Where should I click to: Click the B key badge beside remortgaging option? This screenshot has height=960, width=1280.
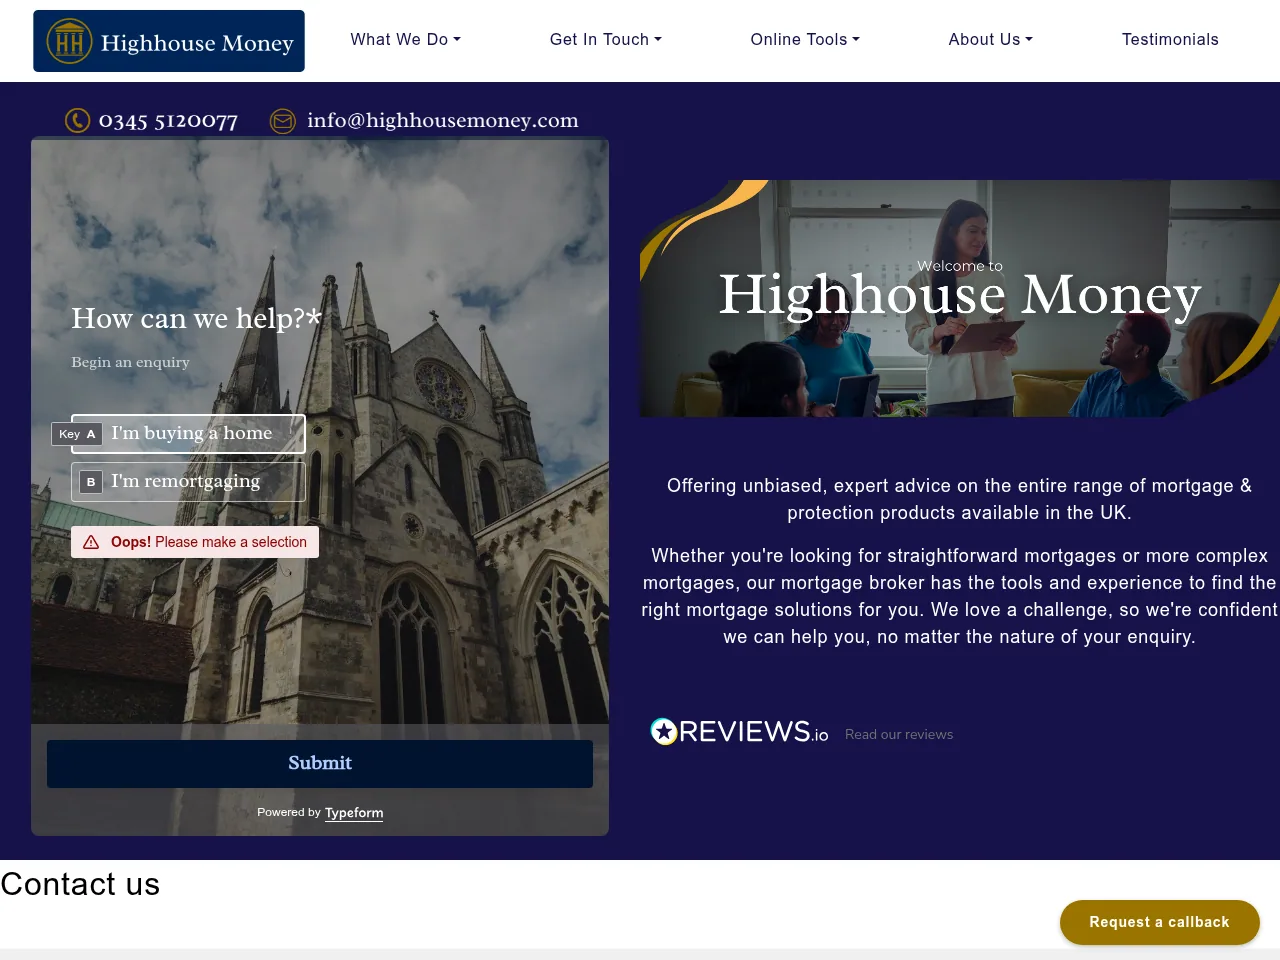[90, 482]
